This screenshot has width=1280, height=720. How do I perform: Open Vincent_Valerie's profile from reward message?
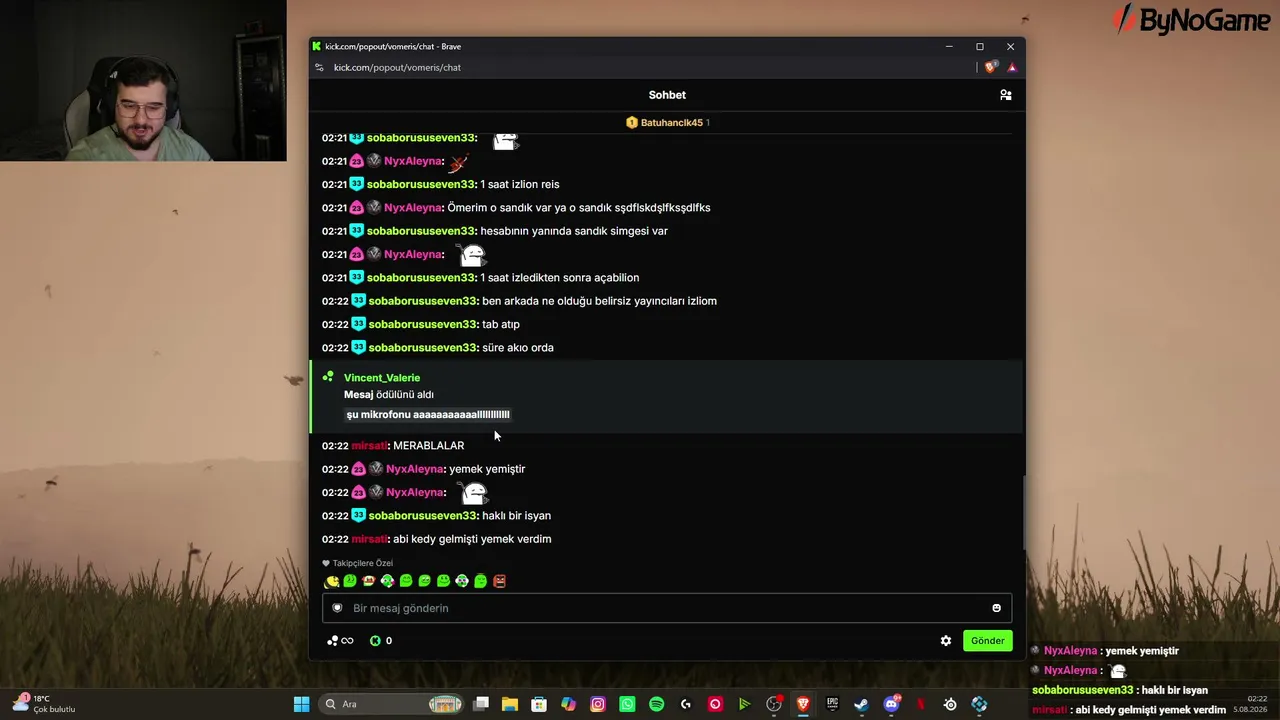click(x=382, y=378)
